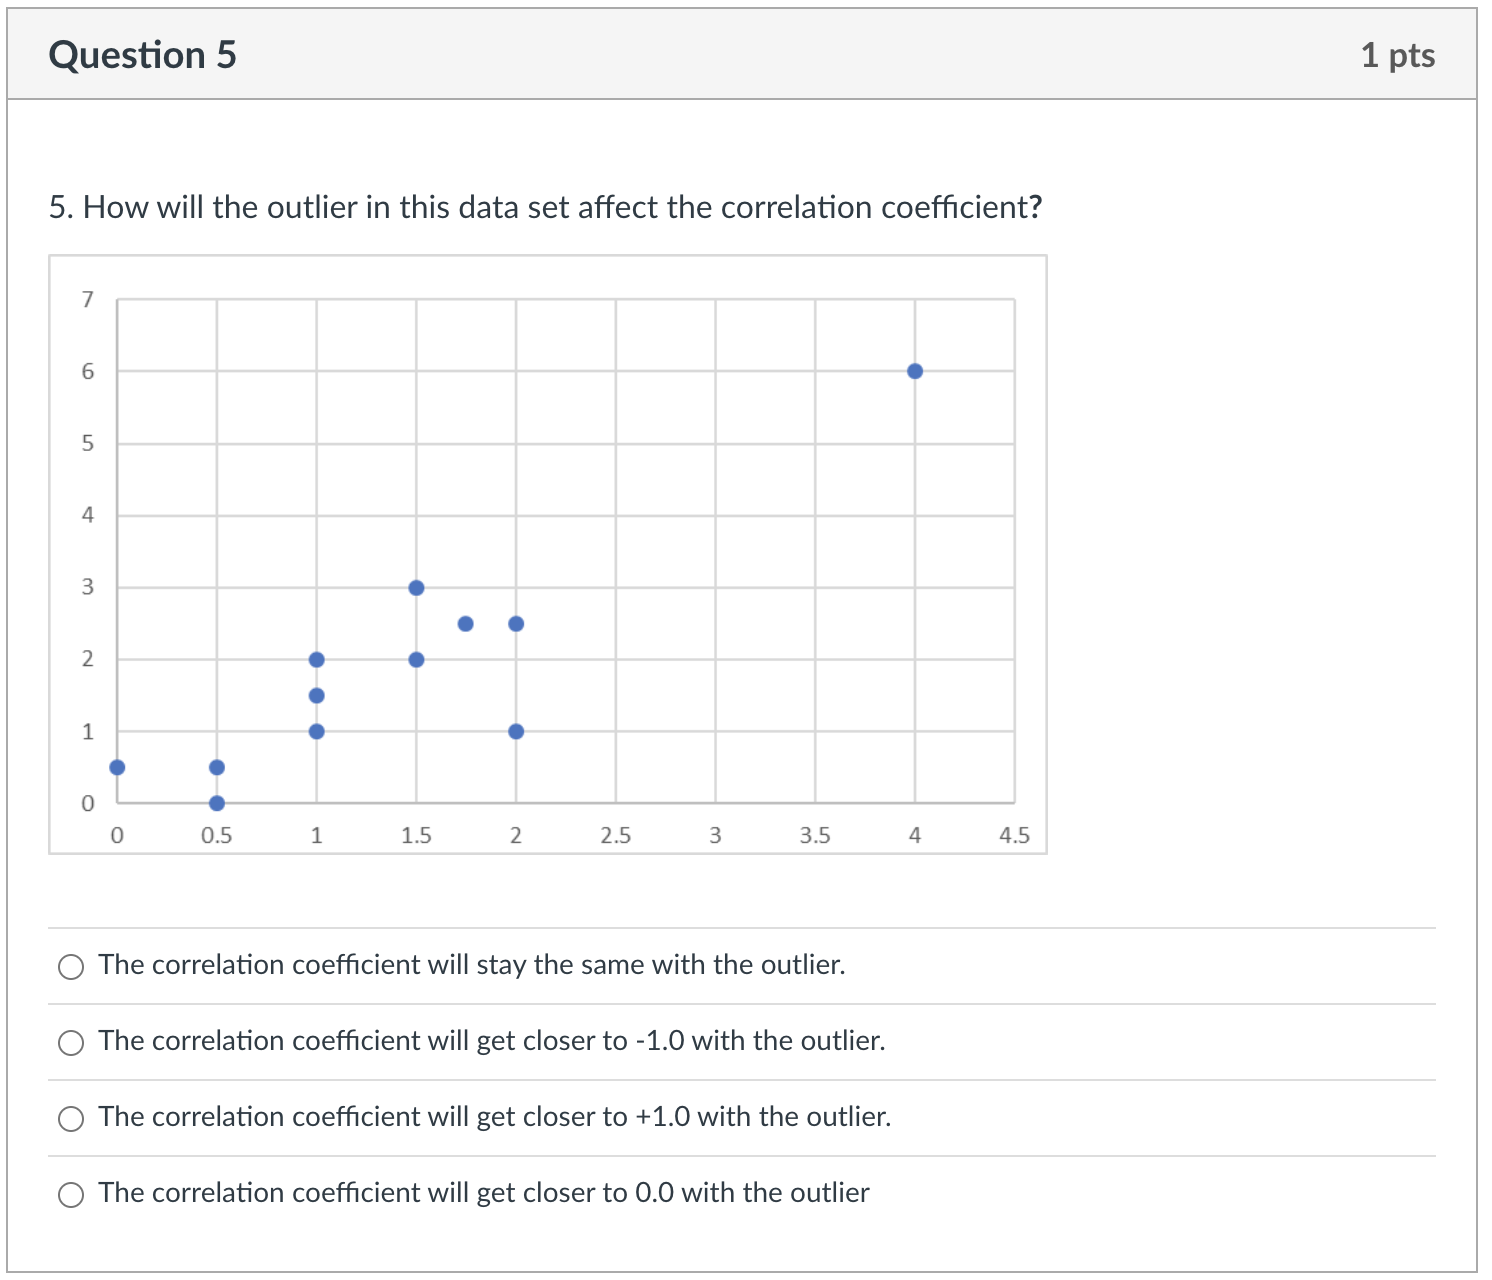The image size is (1492, 1280).
Task: Click the '1 pts' label
Action: 1397,55
